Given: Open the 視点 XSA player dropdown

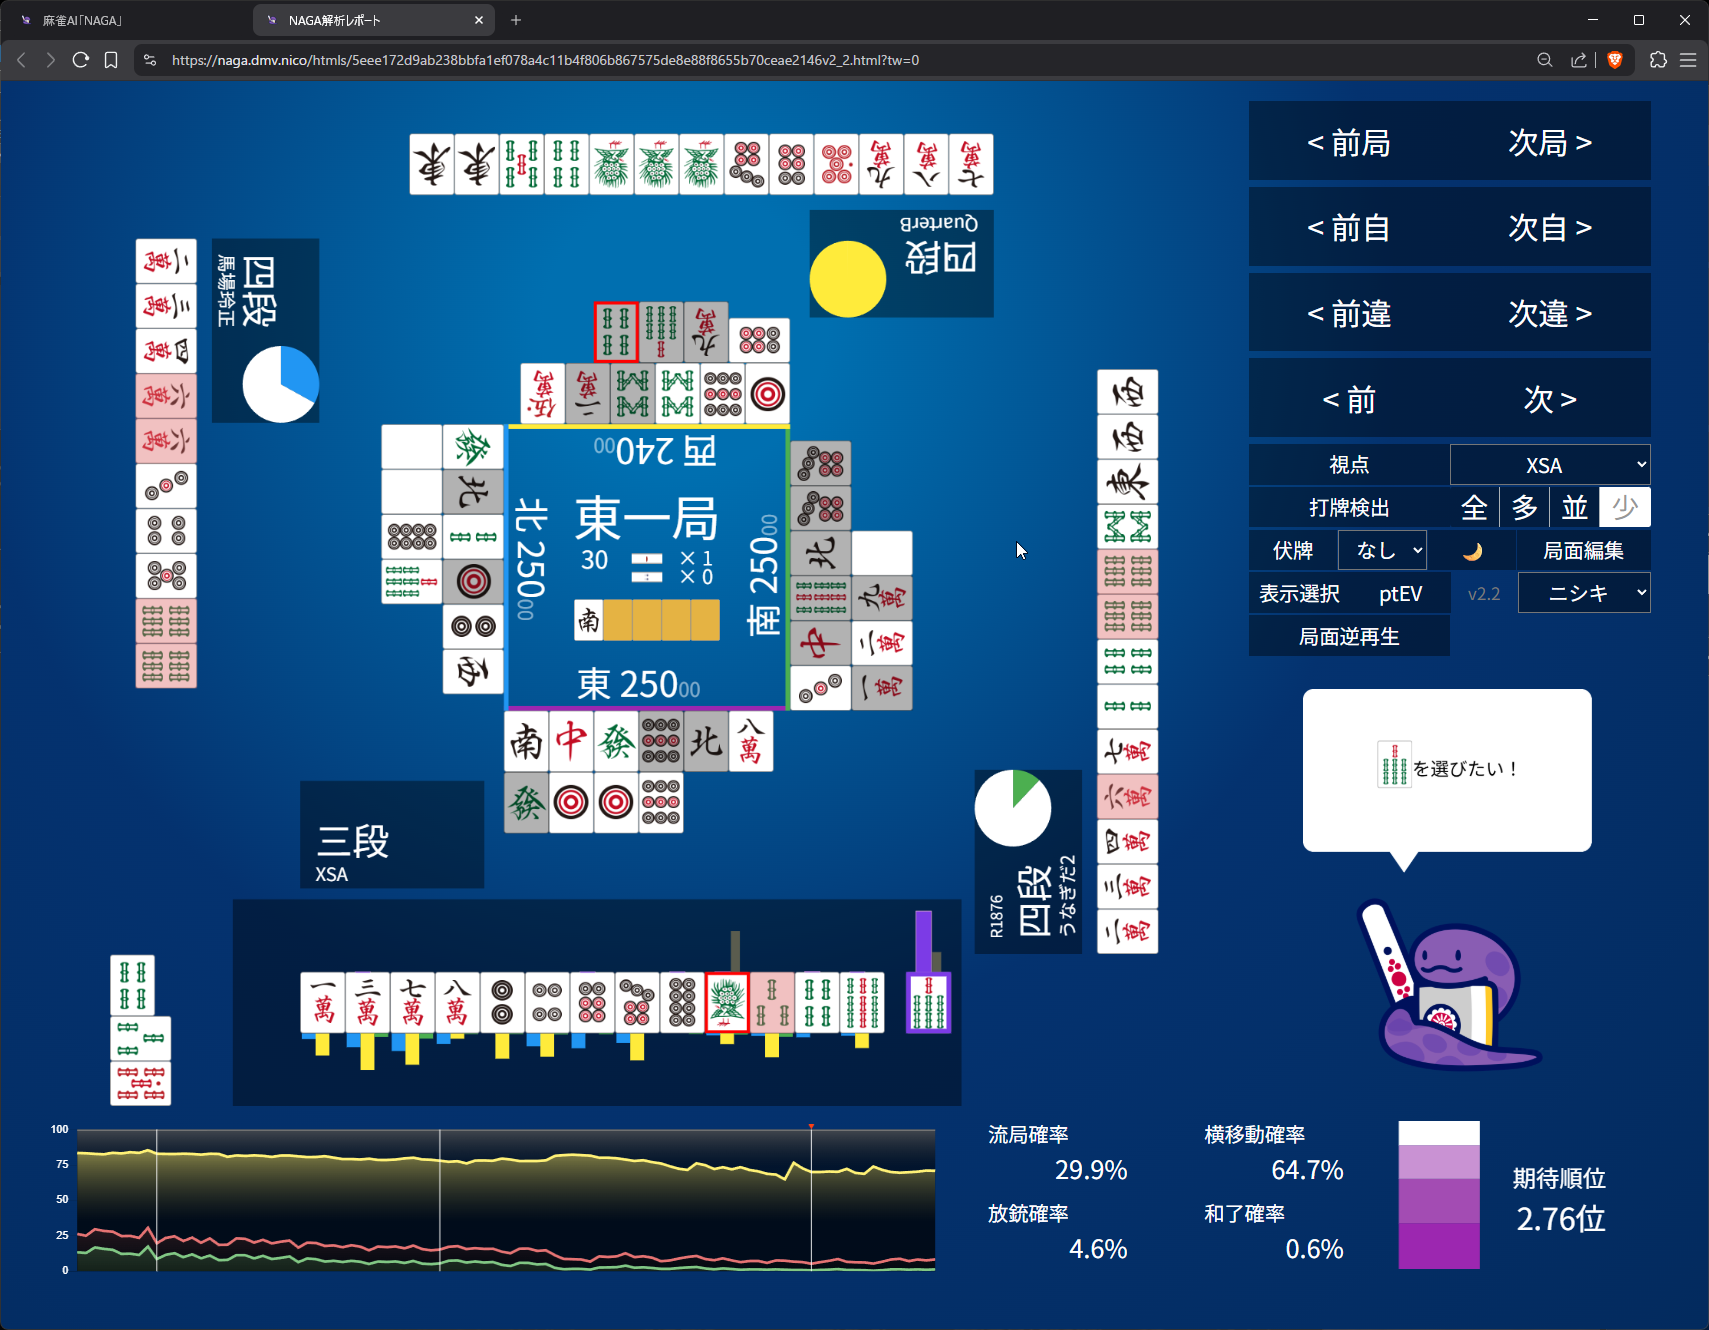Looking at the screenshot, I should (x=1550, y=465).
